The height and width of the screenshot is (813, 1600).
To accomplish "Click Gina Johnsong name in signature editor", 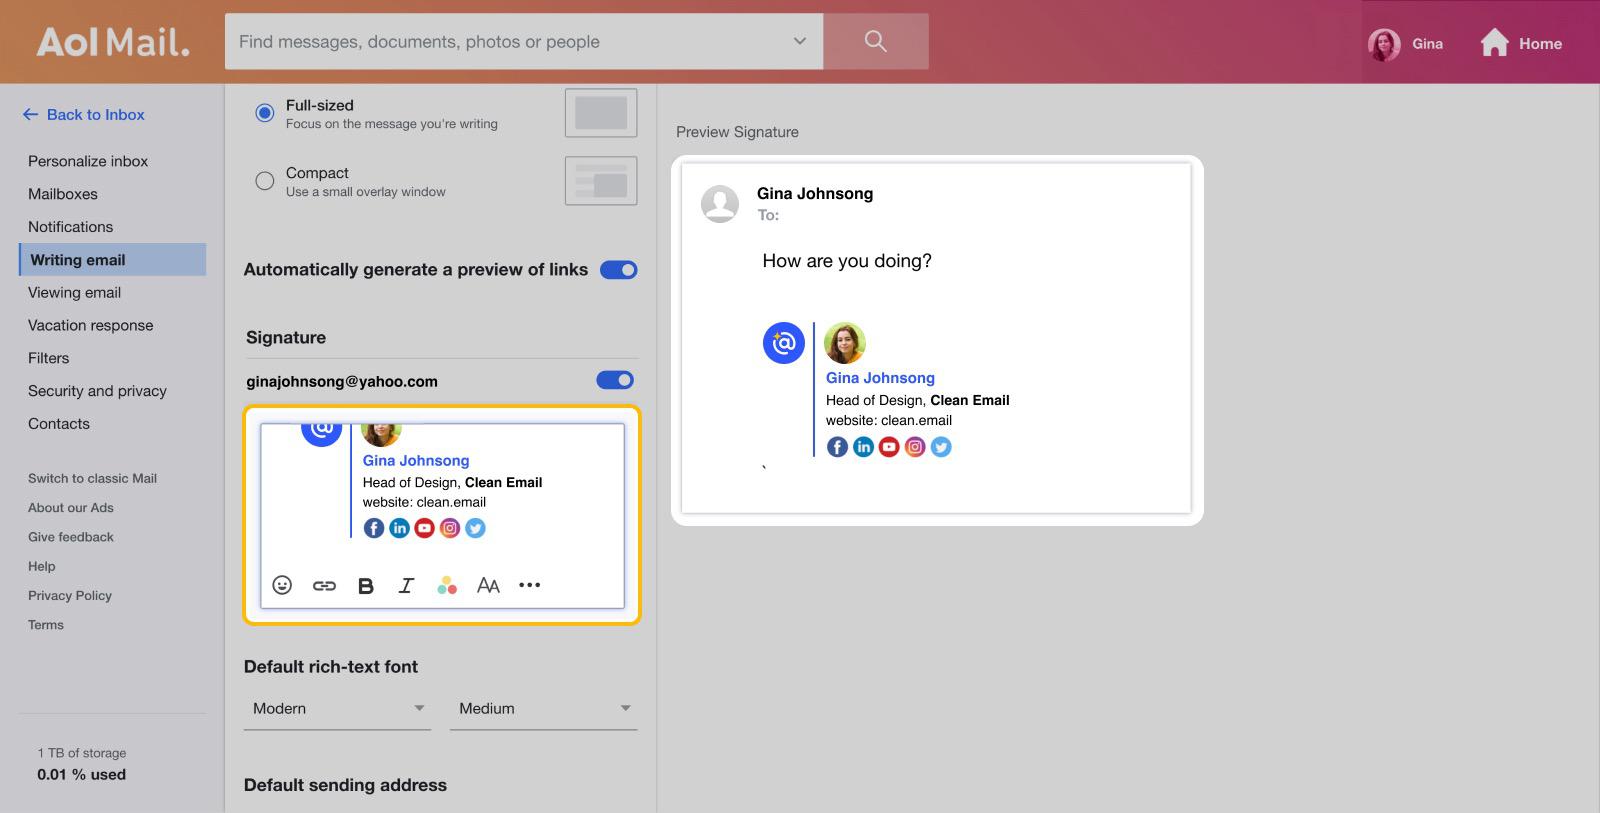I will (416, 460).
